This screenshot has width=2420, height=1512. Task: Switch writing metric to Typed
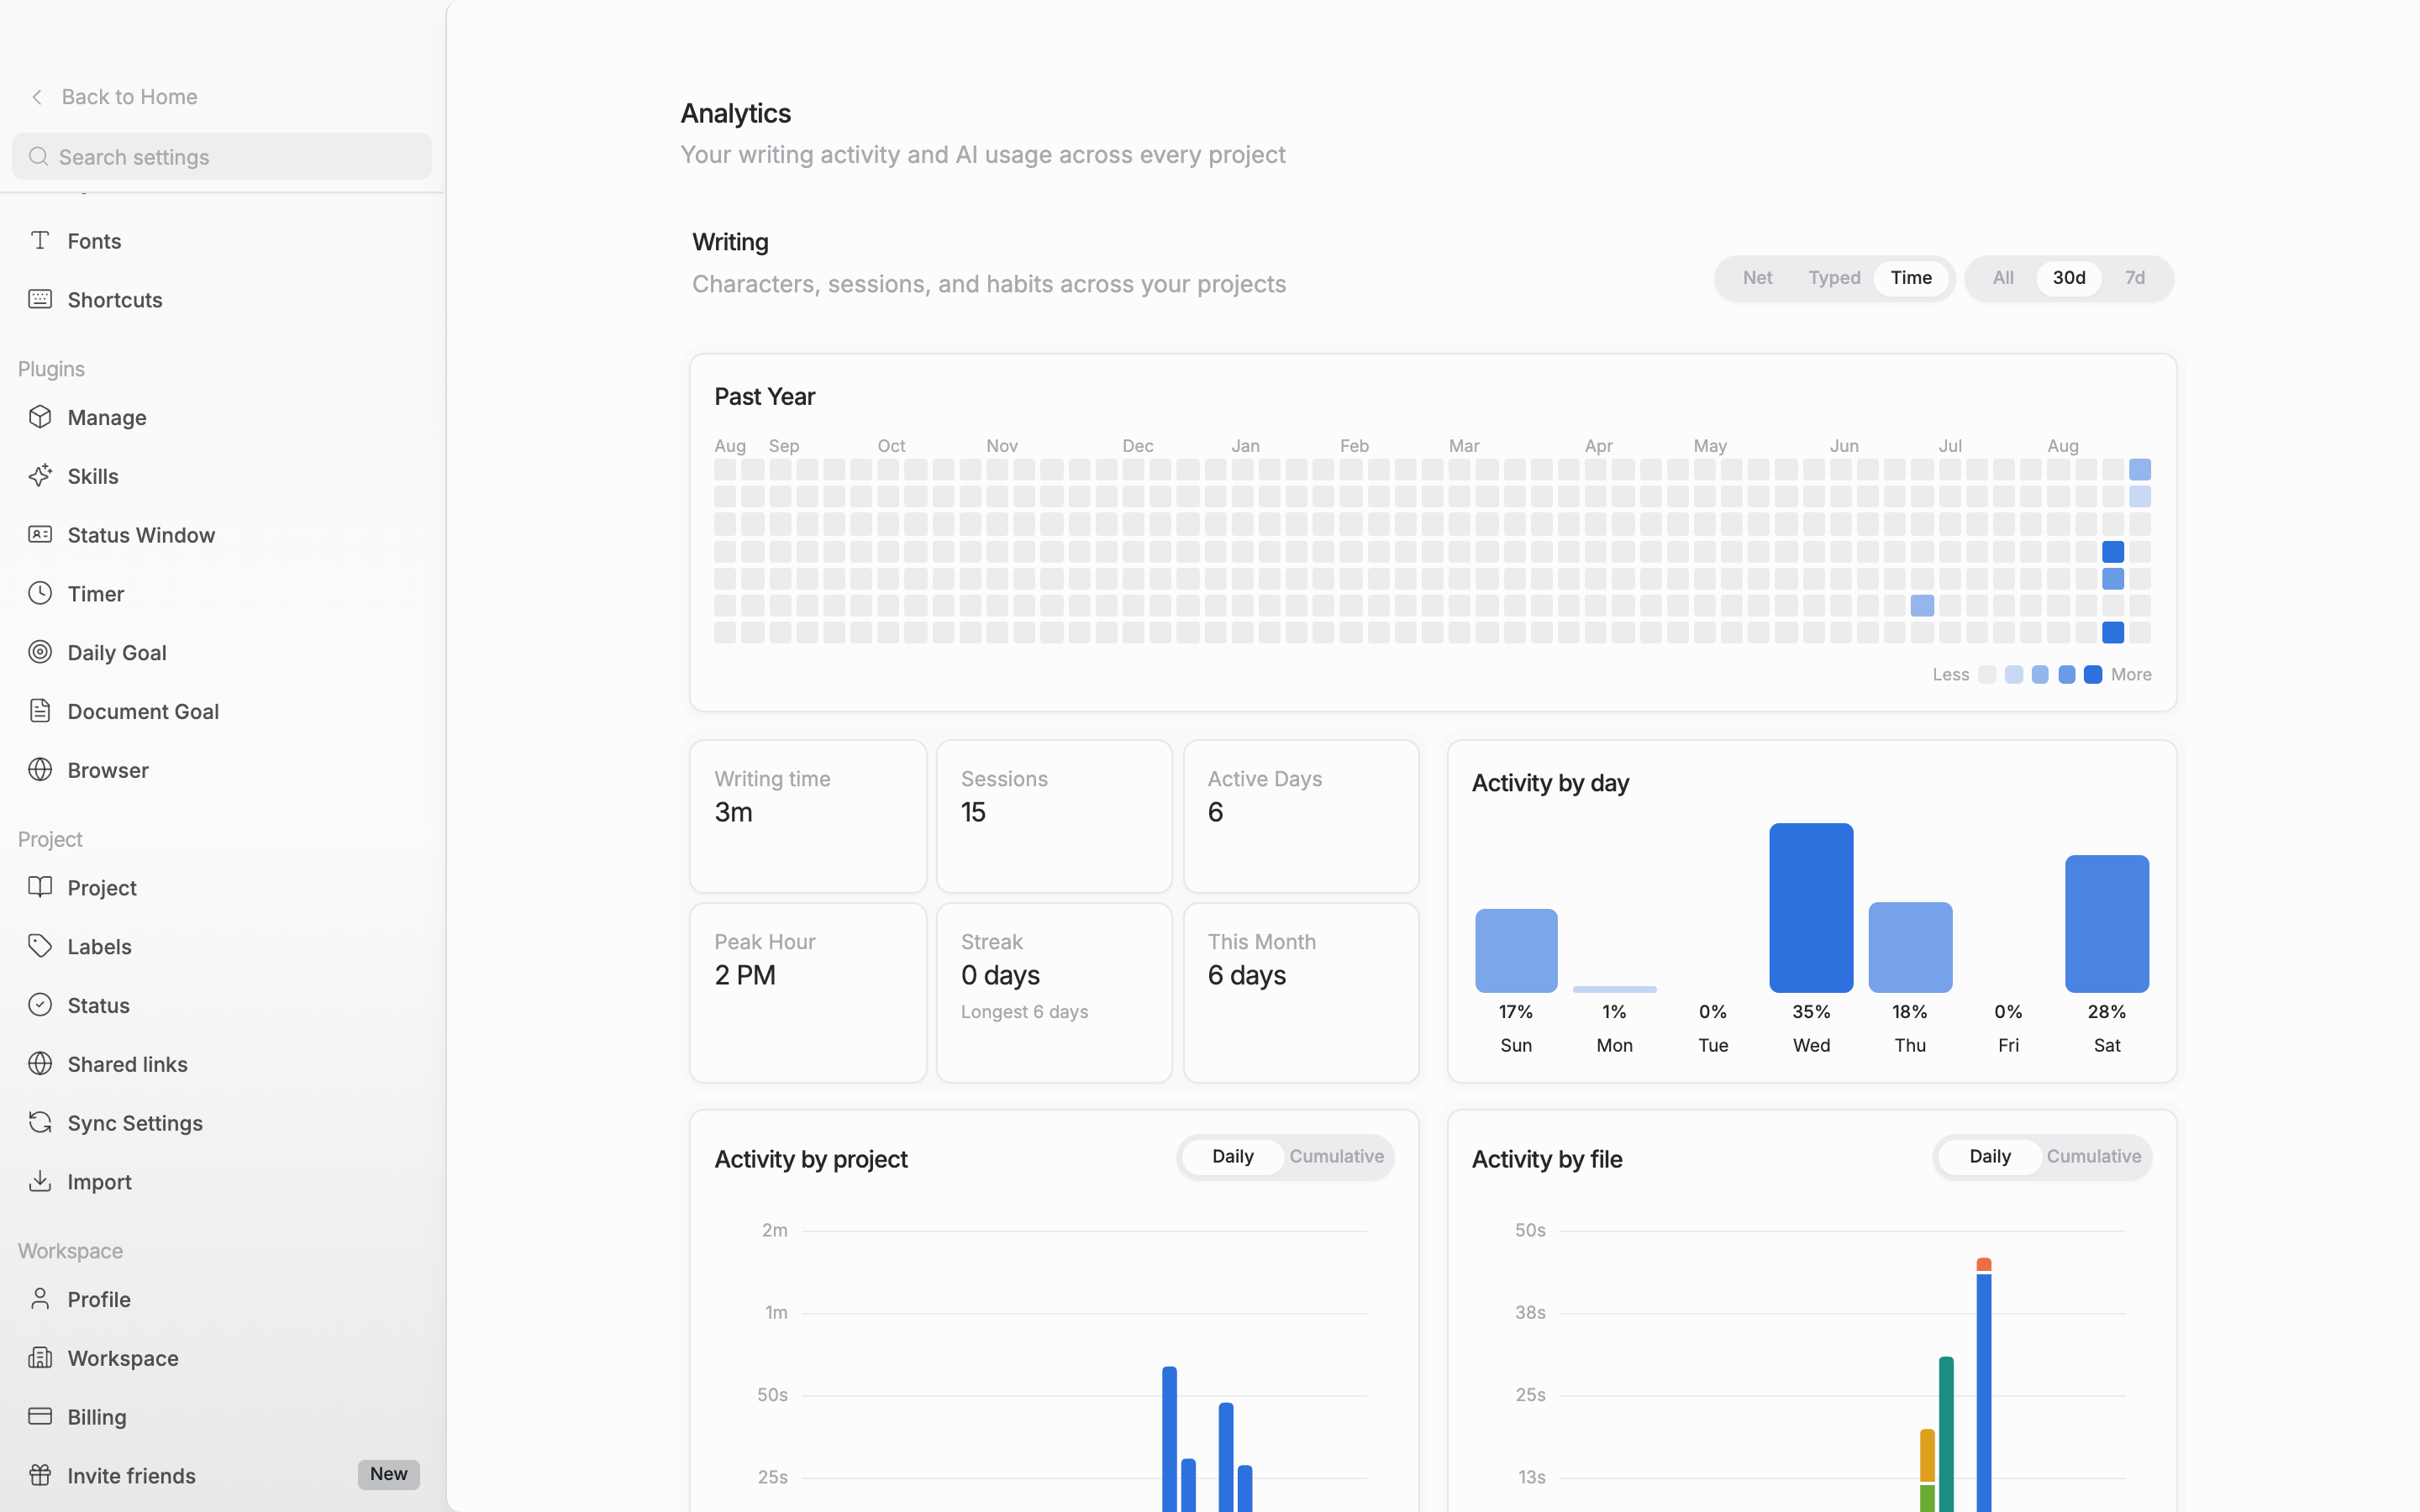coord(1834,278)
